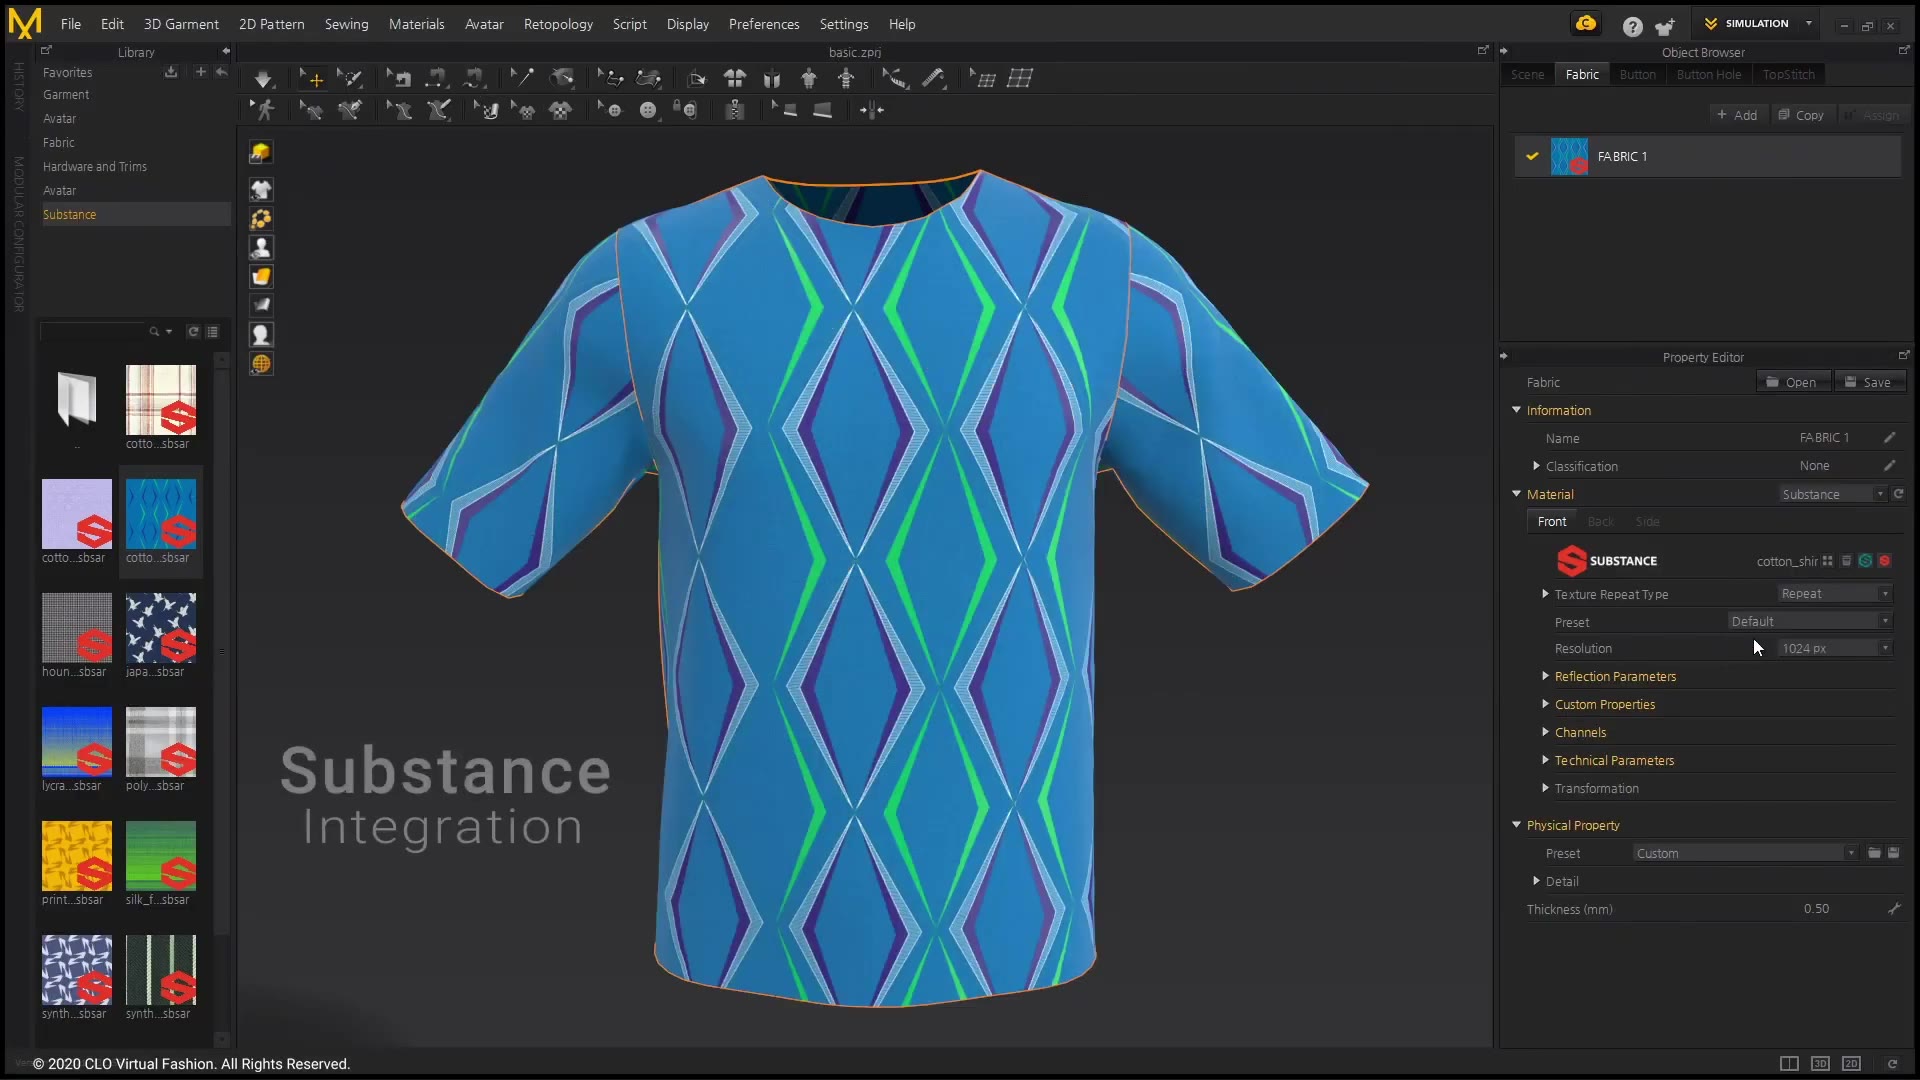Select the yellow print sbsar thumbnail
The image size is (1920, 1080).
[77, 856]
